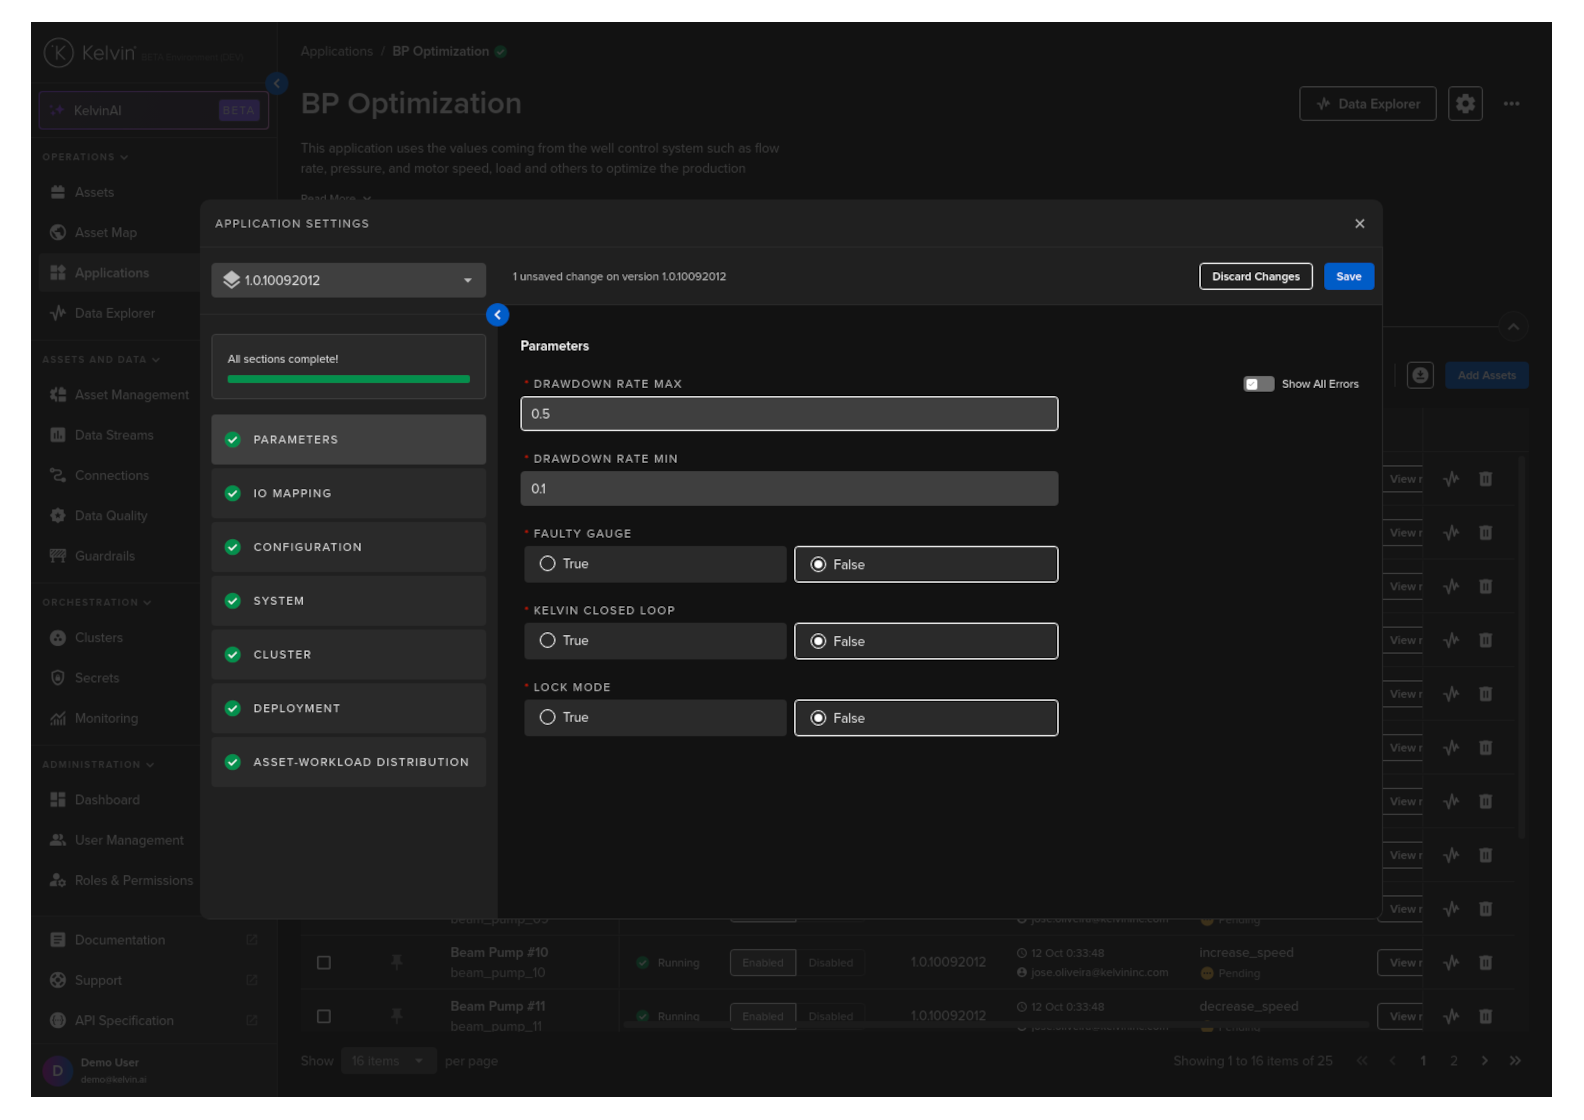Image resolution: width=1584 pixels, height=1120 pixels.
Task: Toggle the Show All Errors switch
Action: (1258, 384)
